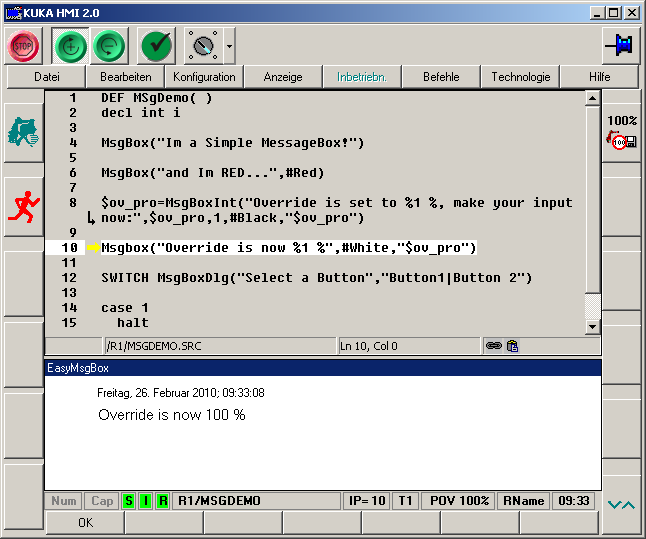Screen dimensions: 646x539
Task: Open the Datei menu
Action: coord(47,77)
